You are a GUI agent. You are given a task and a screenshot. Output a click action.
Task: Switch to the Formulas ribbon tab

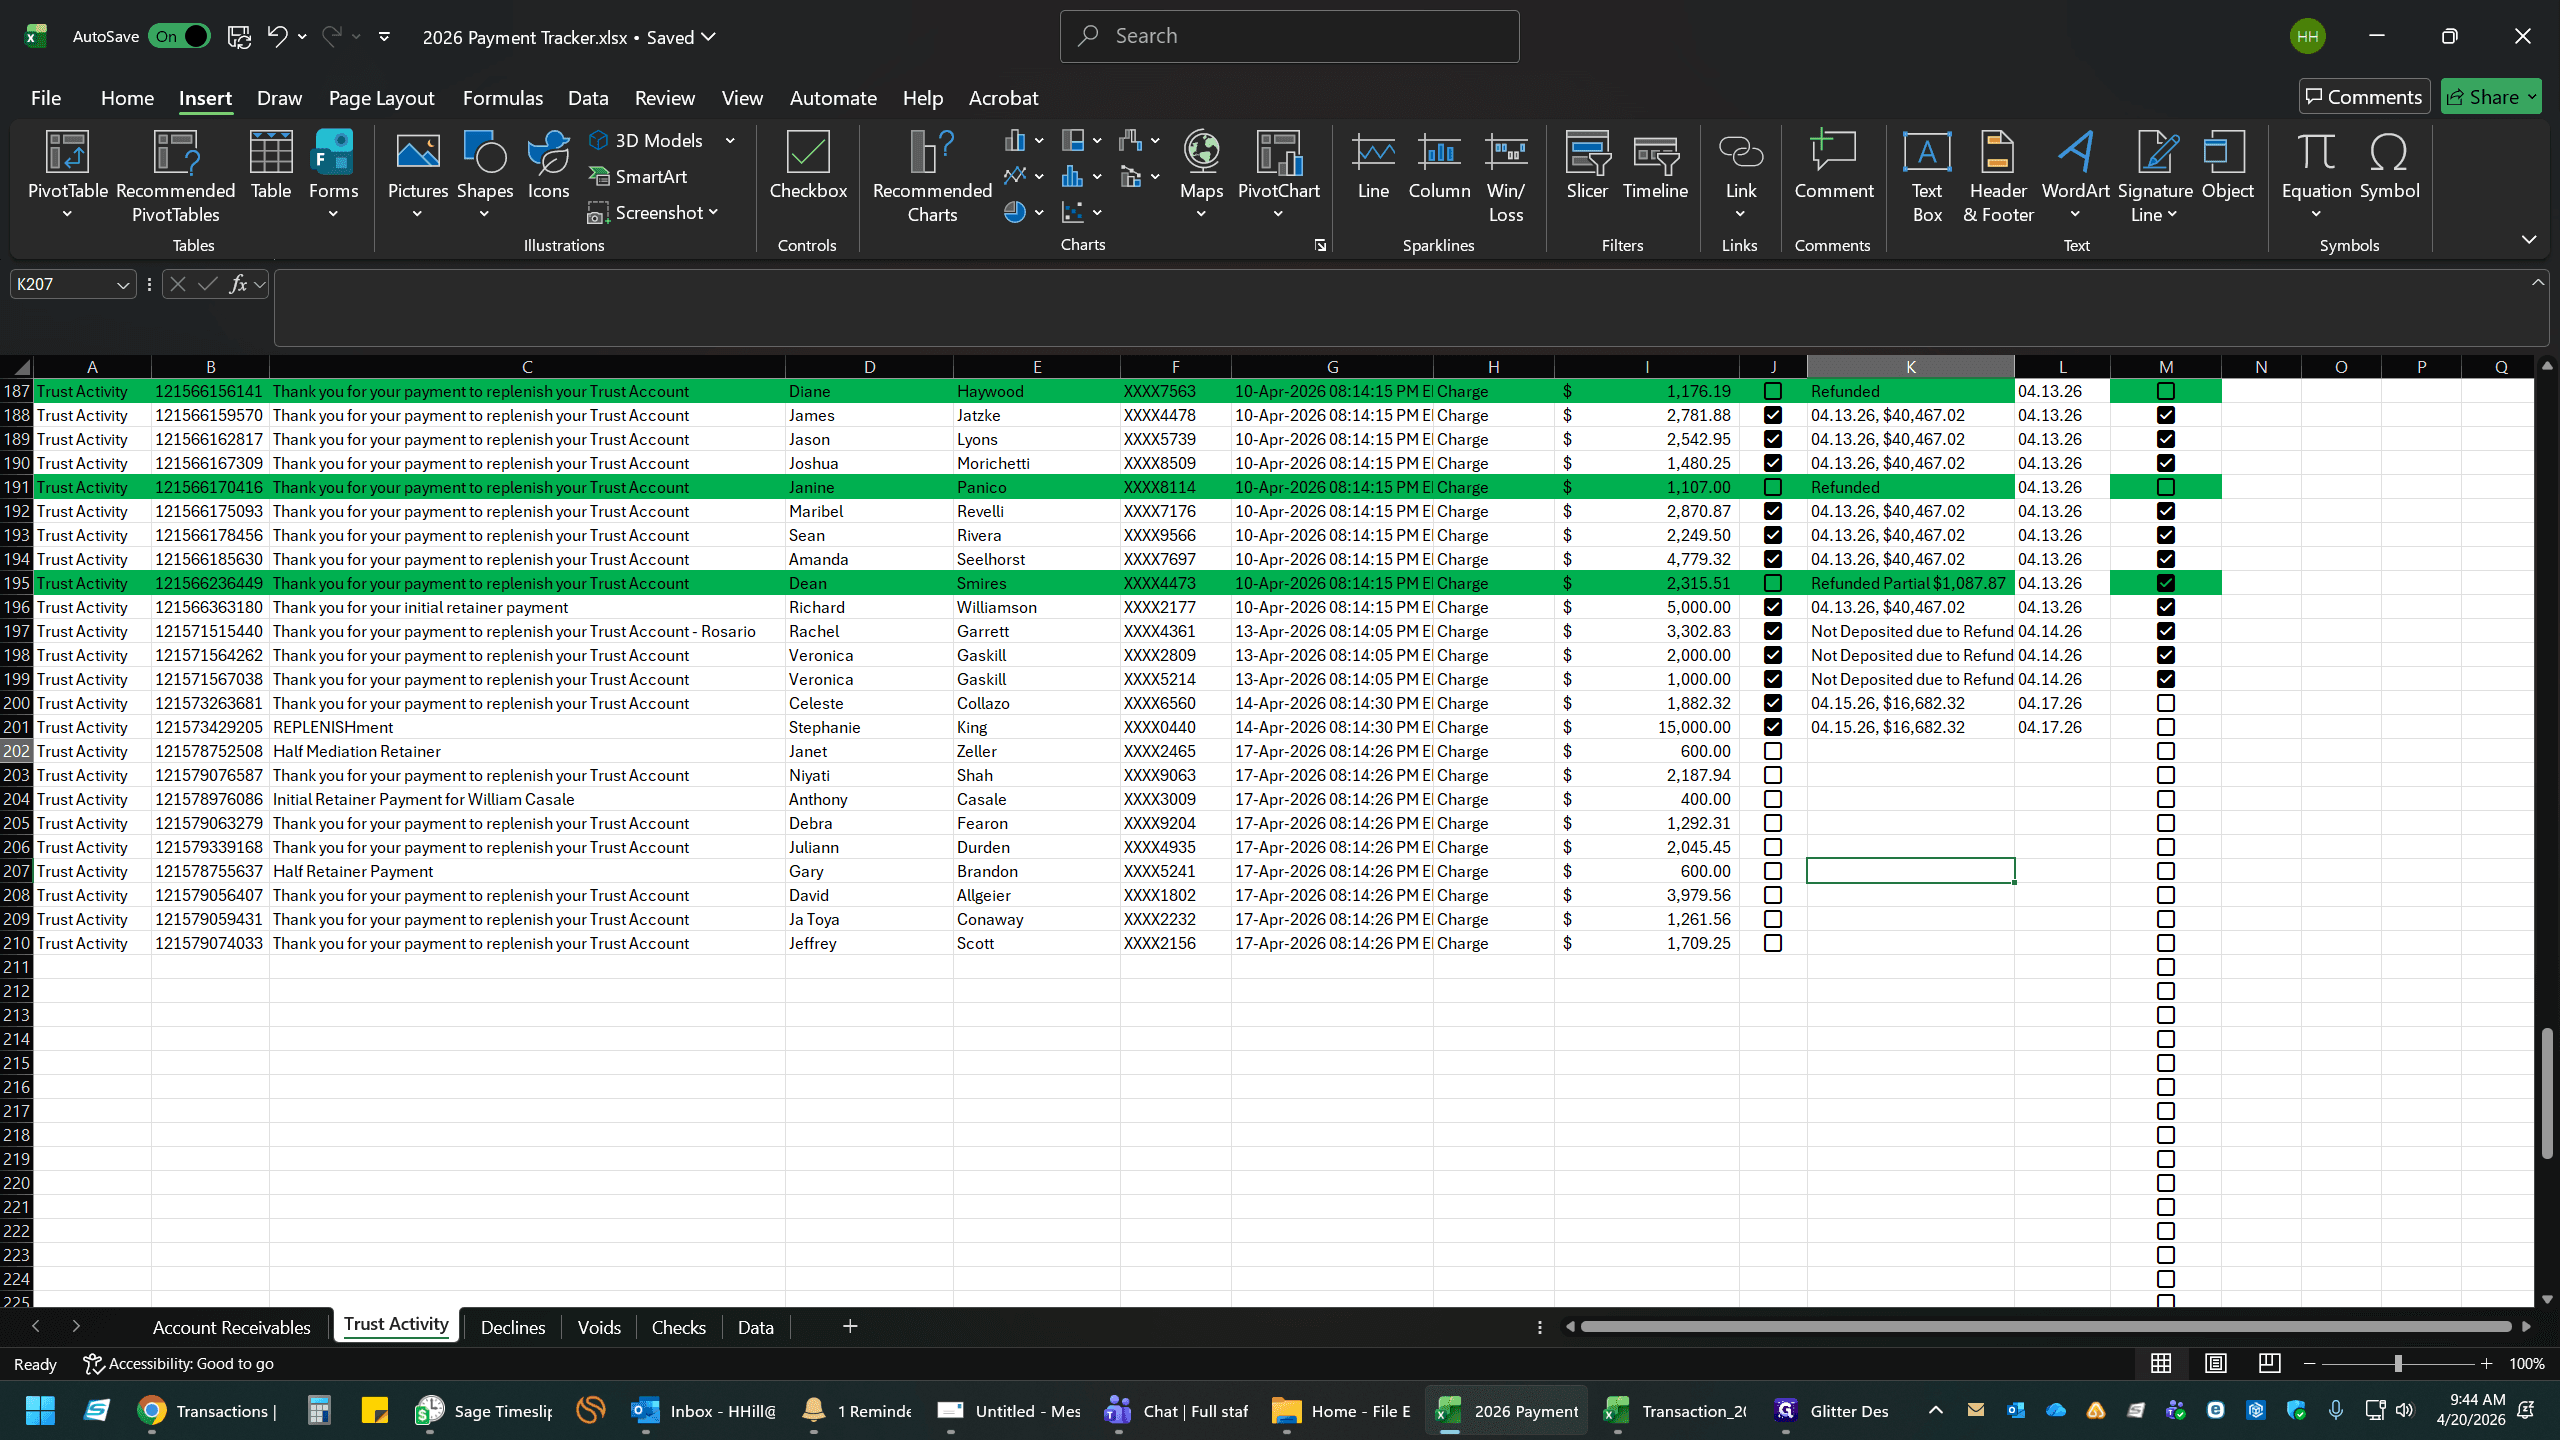coord(502,98)
